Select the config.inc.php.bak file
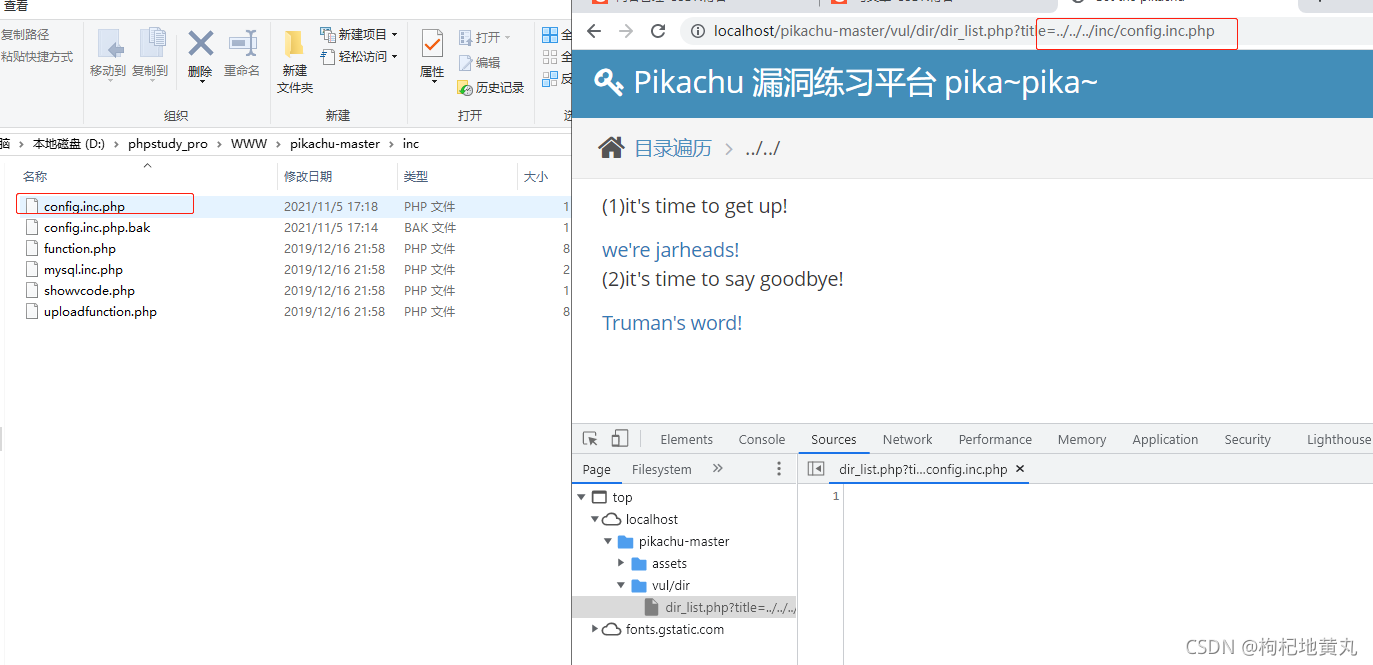 [x=97, y=228]
